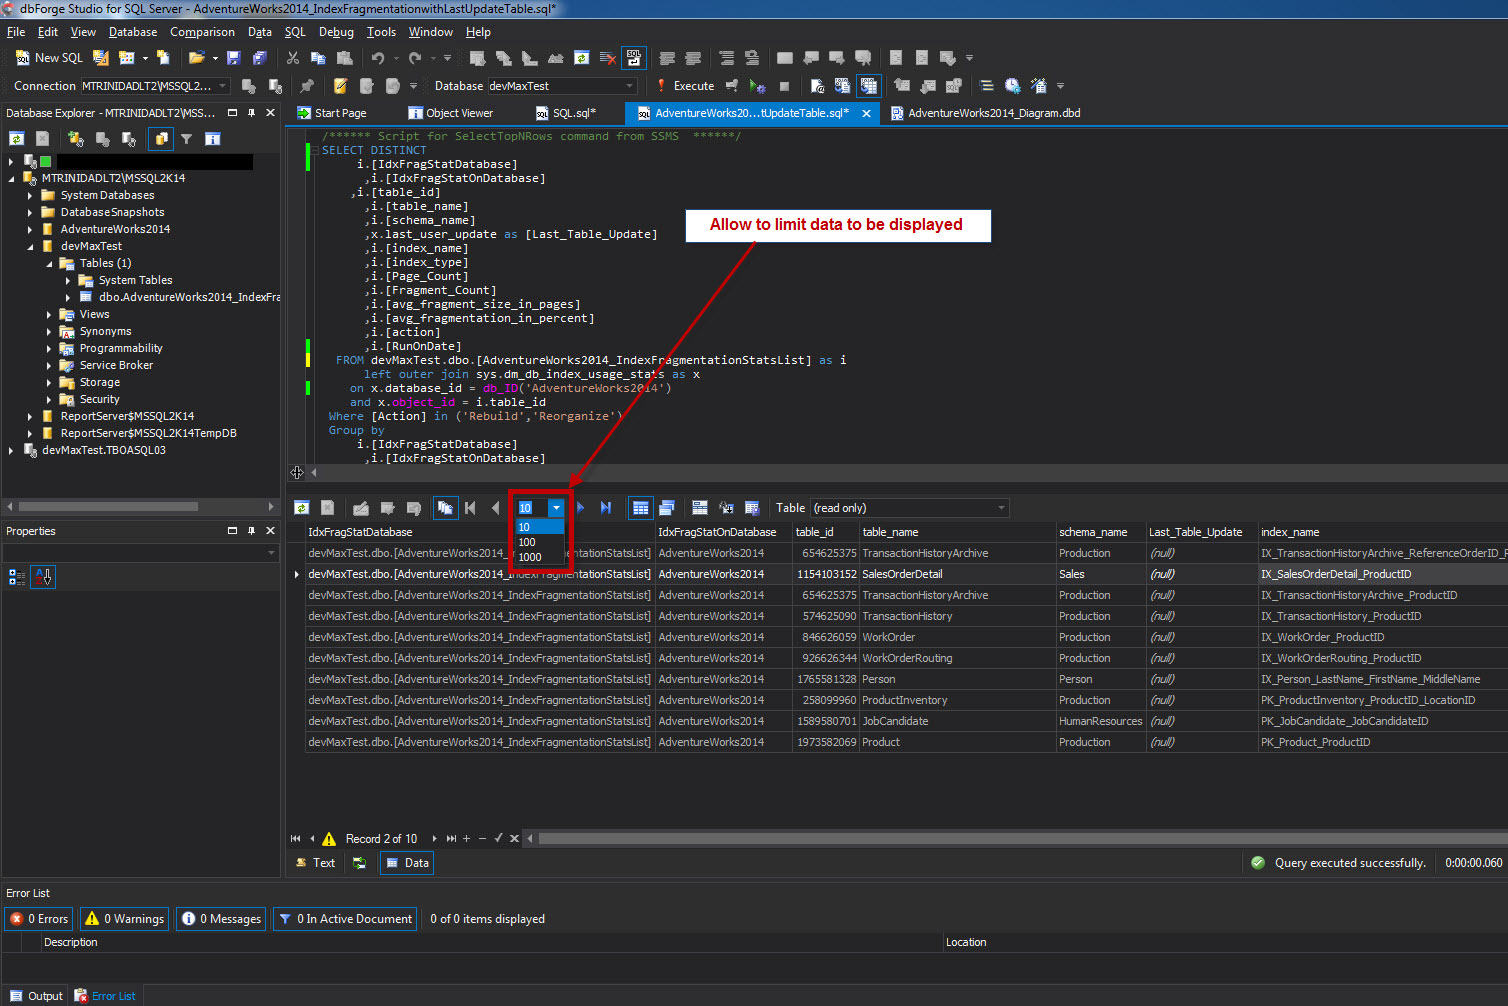
Task: Open the folder icon in top toolbar
Action: (197, 58)
